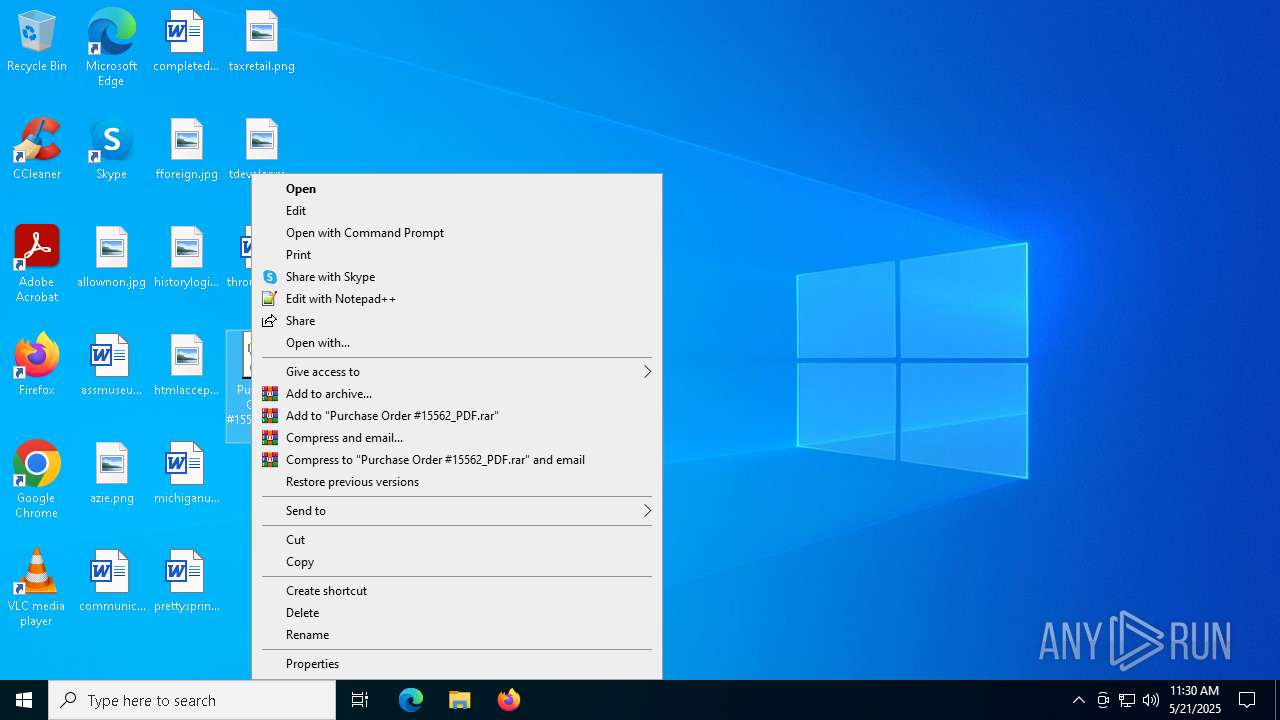Select the azie.png file icon
Image resolution: width=1280 pixels, height=720 pixels.
111,474
